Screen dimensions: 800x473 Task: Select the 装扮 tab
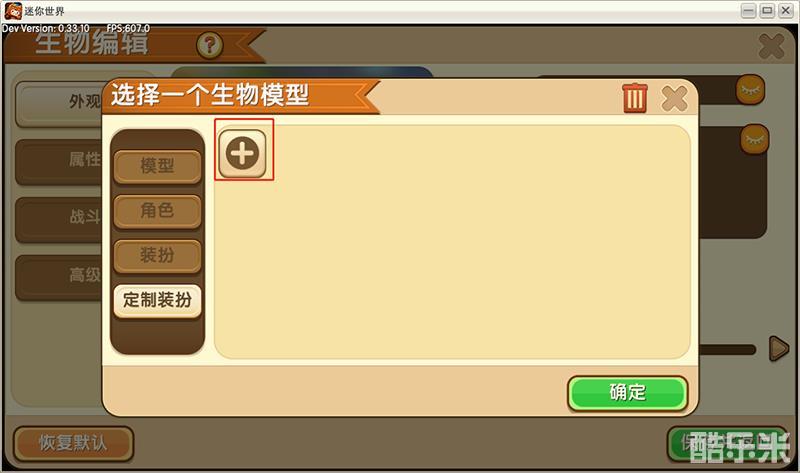[157, 255]
